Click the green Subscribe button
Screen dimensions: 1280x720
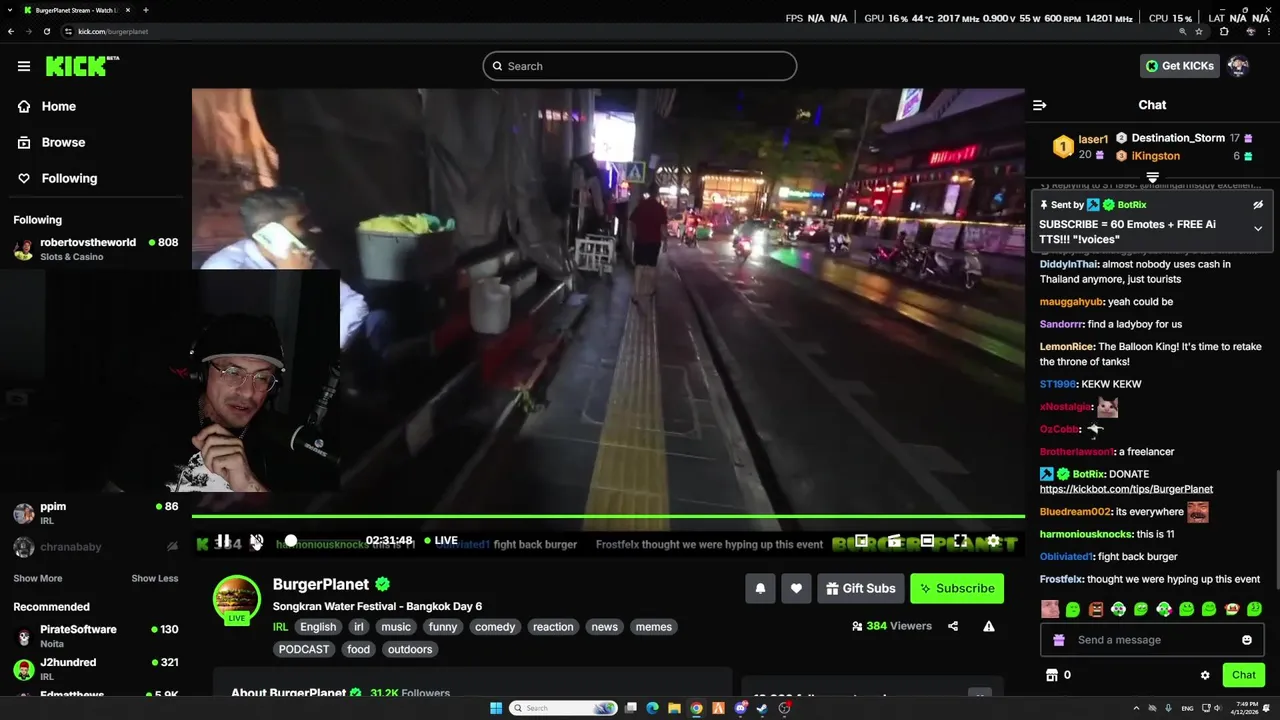coord(957,588)
